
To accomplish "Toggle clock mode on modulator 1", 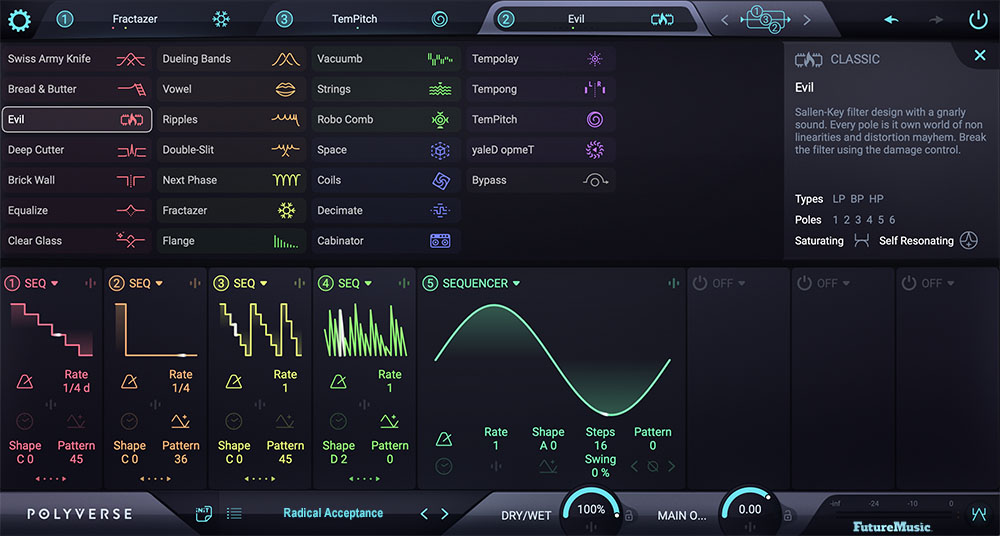I will tap(25, 421).
